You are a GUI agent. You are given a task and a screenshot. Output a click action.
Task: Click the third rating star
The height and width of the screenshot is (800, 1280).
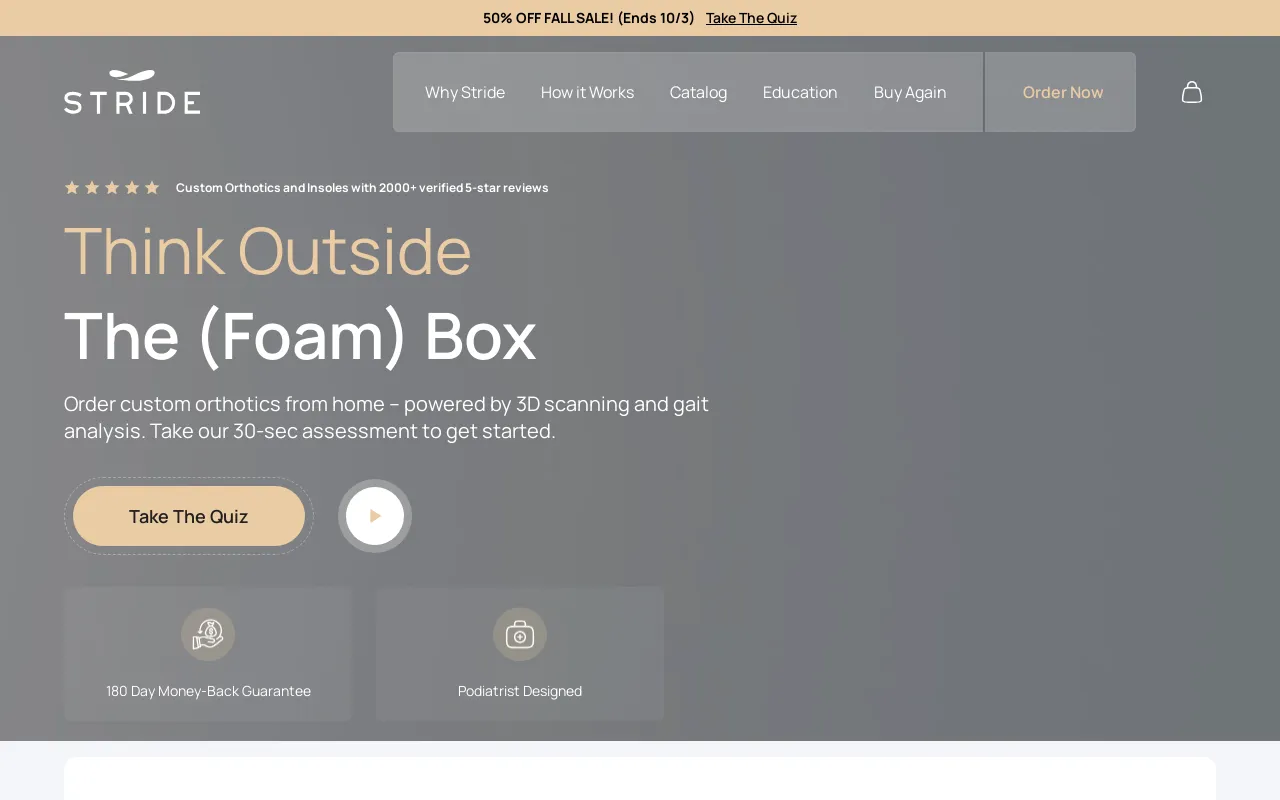[112, 187]
